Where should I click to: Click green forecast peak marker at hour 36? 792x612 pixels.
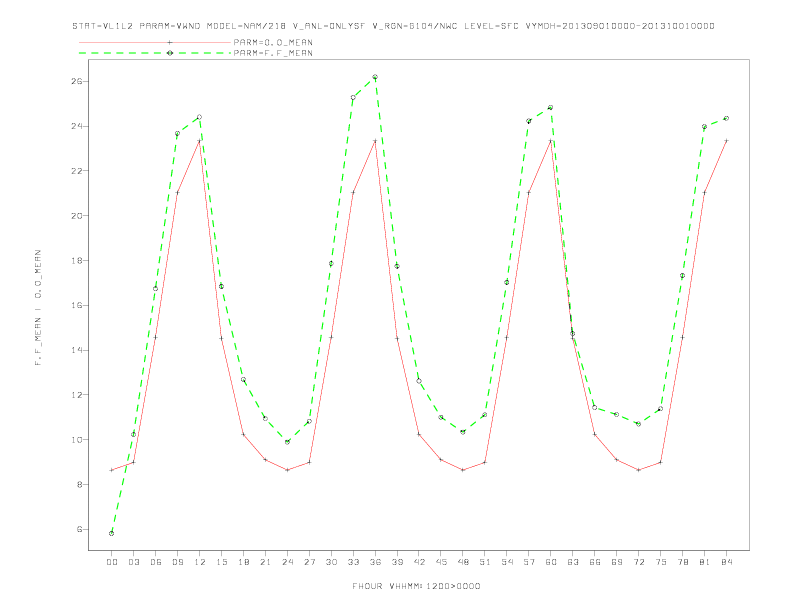pyautogui.click(x=375, y=77)
